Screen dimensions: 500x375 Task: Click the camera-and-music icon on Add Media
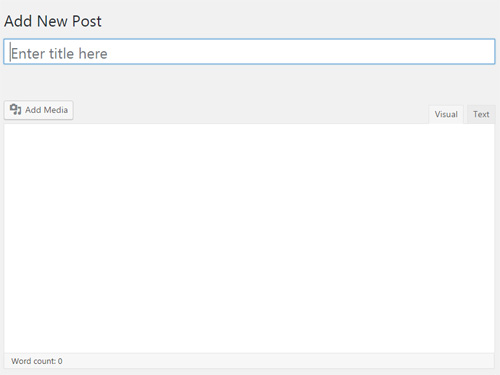pos(15,109)
